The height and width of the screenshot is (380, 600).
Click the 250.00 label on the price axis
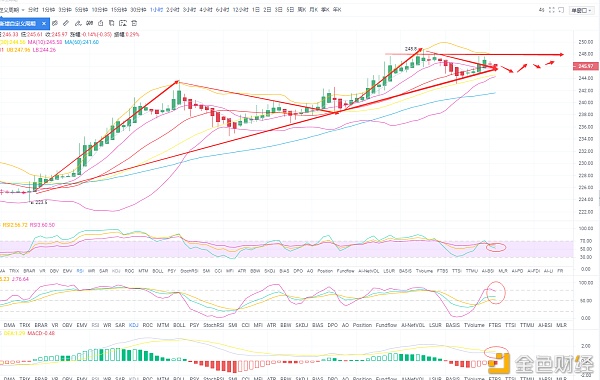click(586, 42)
